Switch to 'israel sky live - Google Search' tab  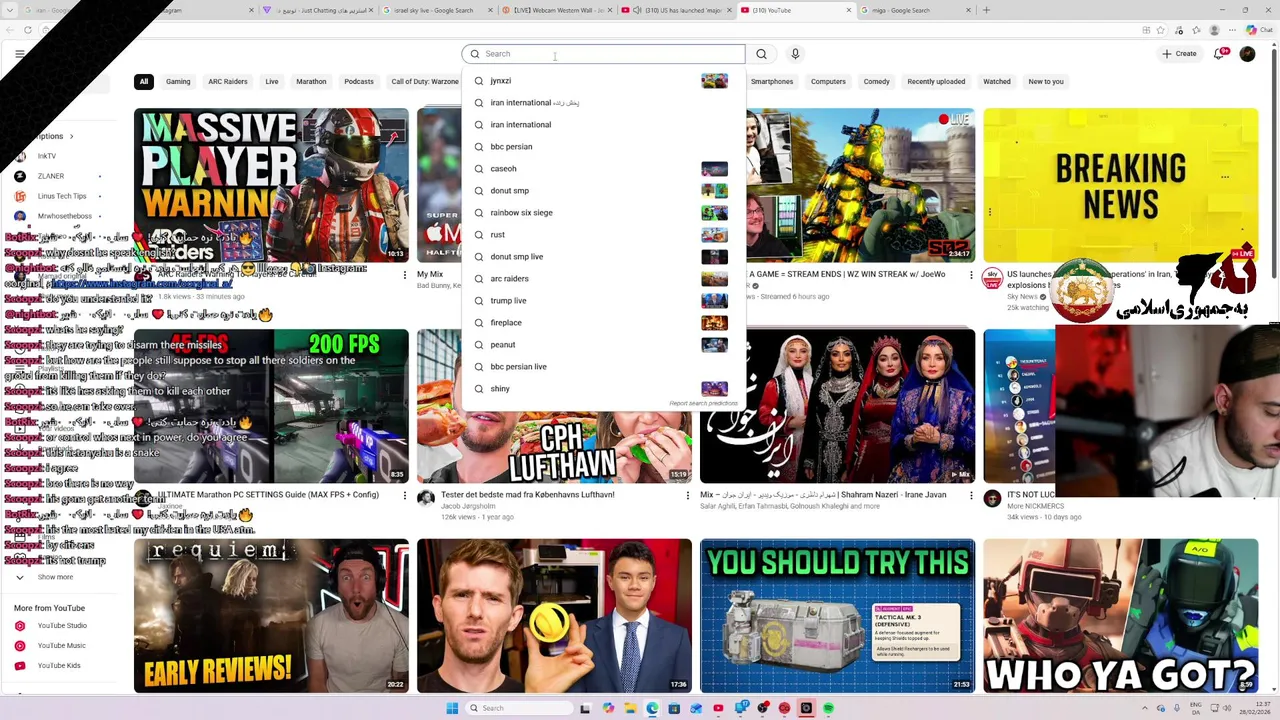click(434, 10)
